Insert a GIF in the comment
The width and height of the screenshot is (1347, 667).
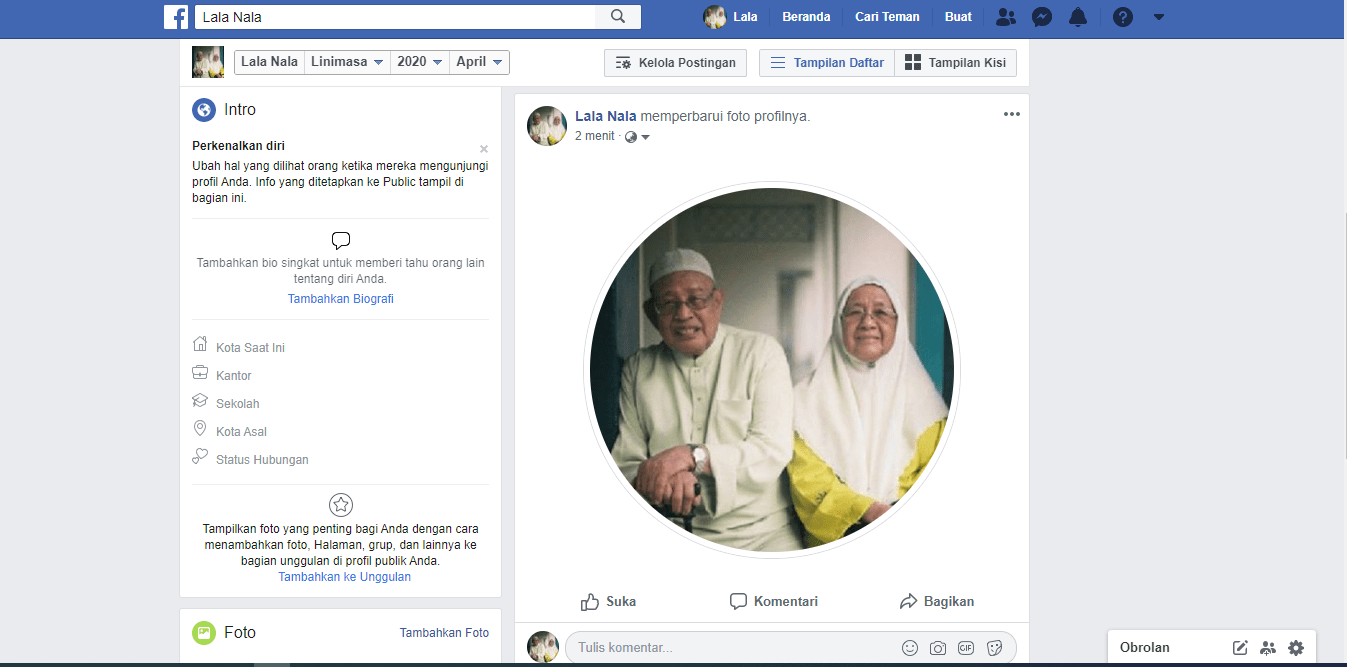tap(965, 648)
